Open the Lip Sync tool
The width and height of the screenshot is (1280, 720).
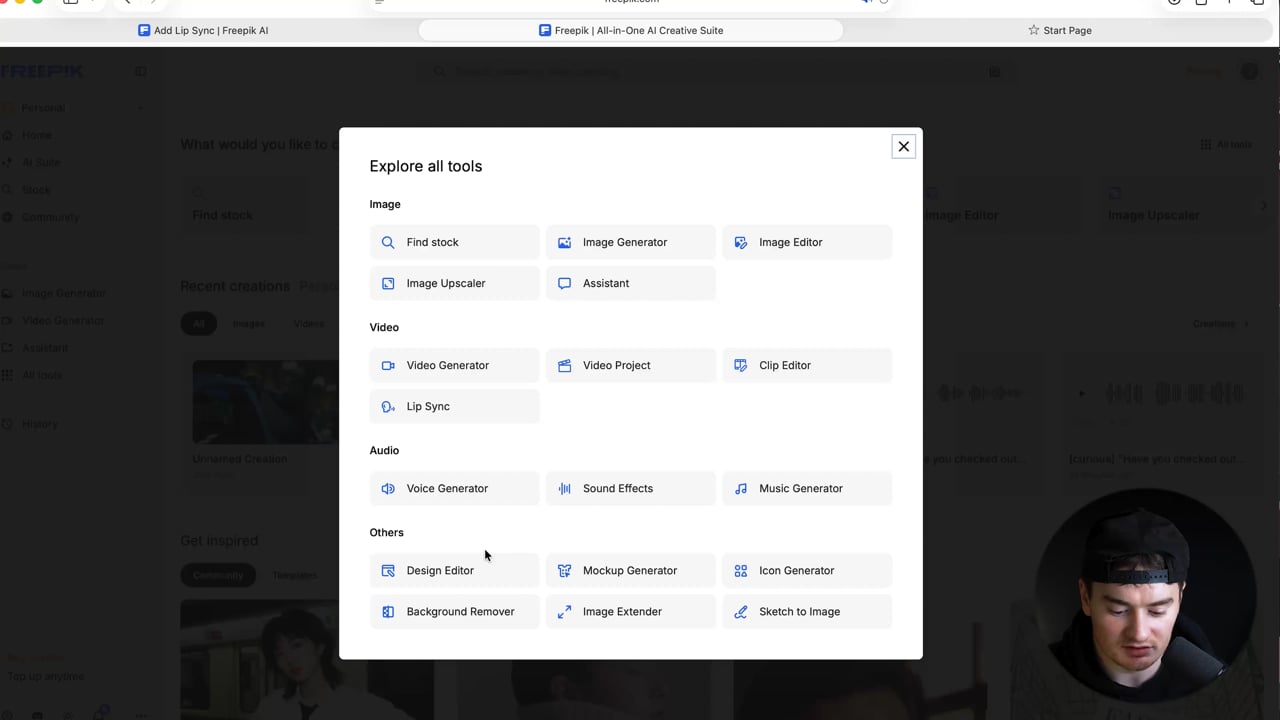point(454,406)
